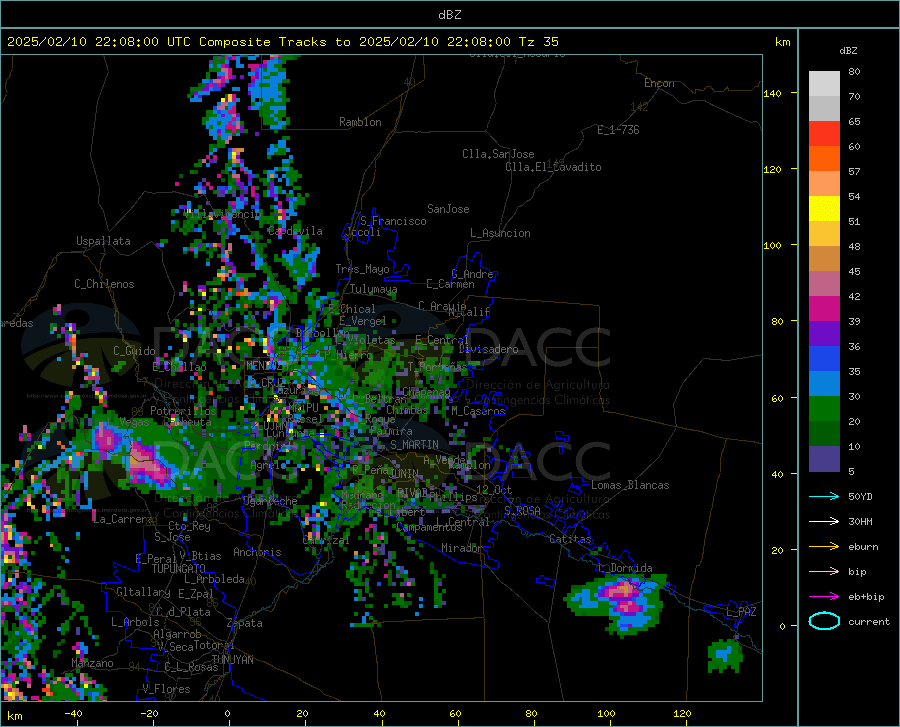The image size is (900, 727).
Task: Click the Zapata label
Action: point(245,623)
